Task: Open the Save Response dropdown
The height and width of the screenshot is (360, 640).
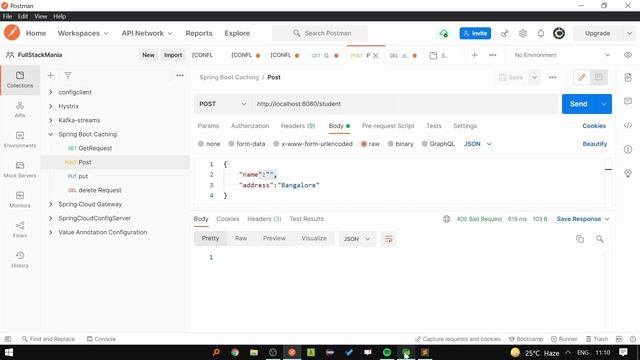Action: [582, 219]
